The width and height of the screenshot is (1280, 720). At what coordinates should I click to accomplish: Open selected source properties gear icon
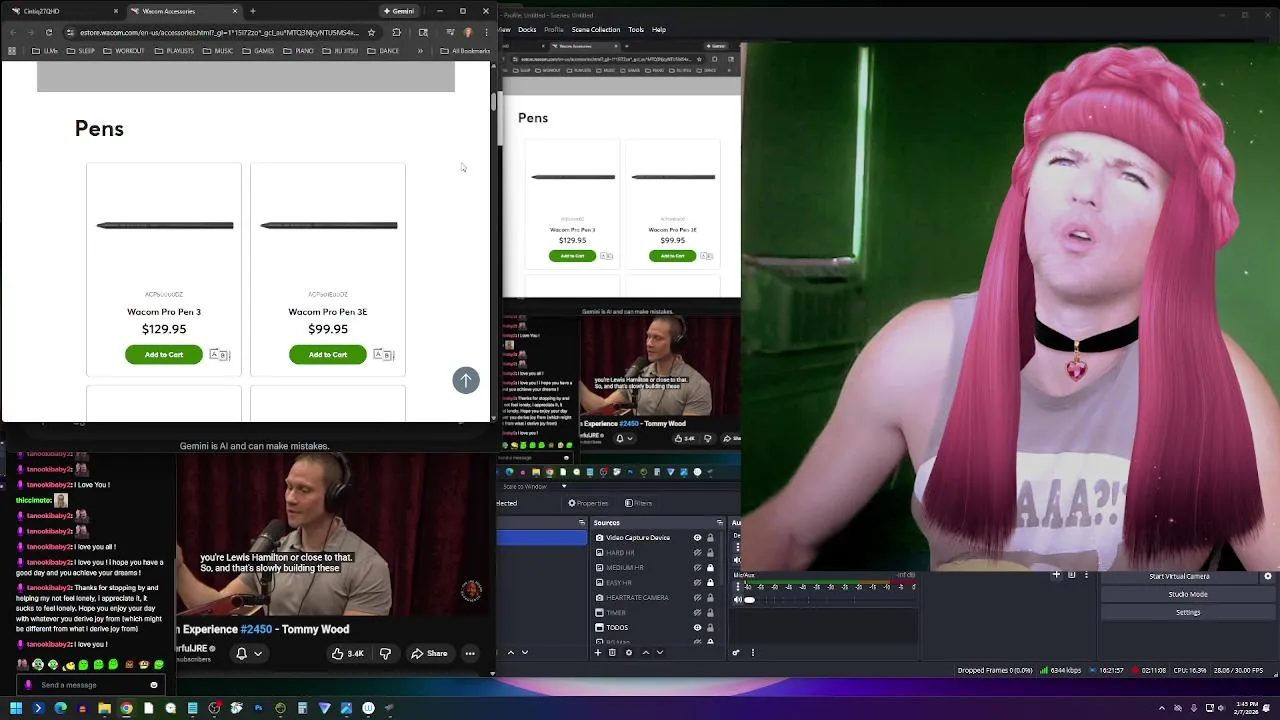pyautogui.click(x=629, y=653)
